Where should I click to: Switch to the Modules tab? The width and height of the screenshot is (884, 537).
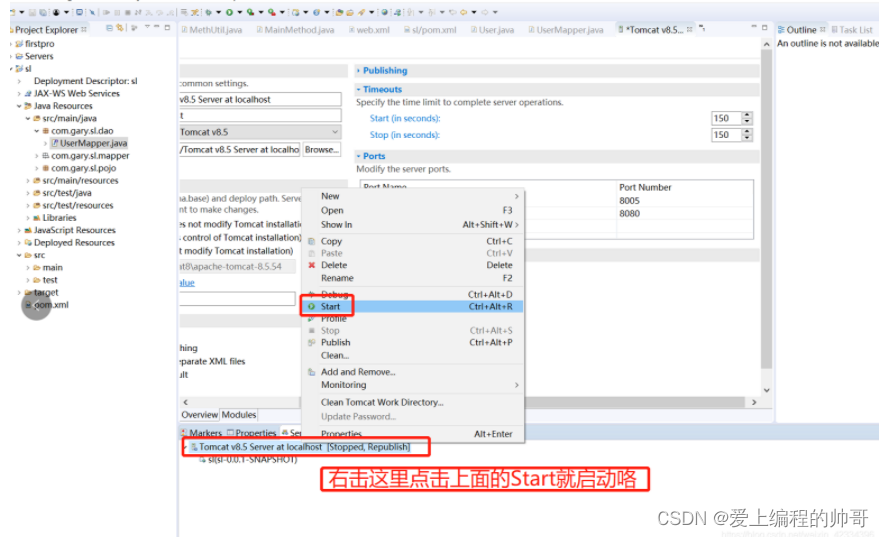coord(238,415)
